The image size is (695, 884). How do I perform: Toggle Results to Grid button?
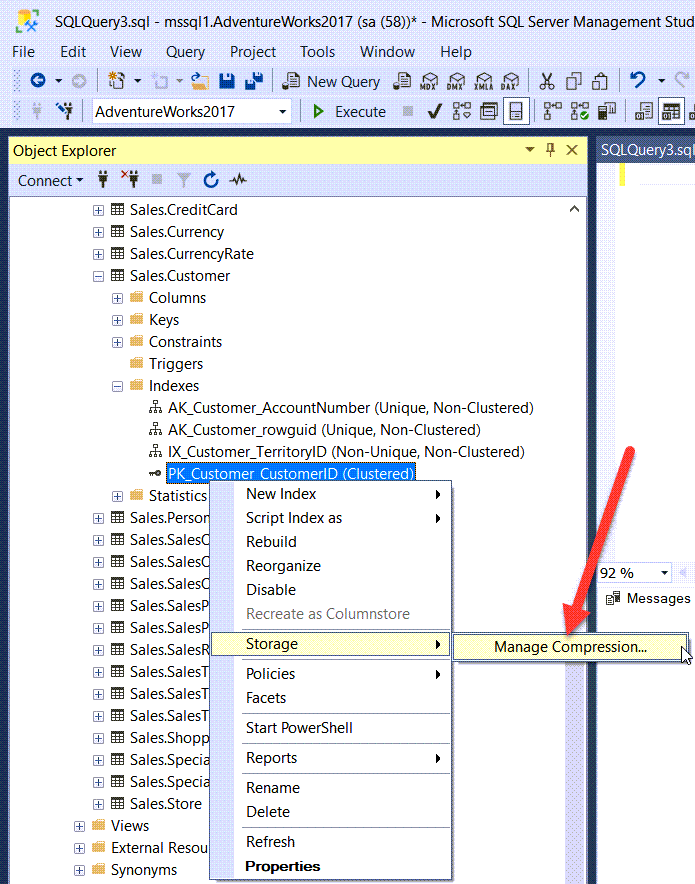[671, 112]
